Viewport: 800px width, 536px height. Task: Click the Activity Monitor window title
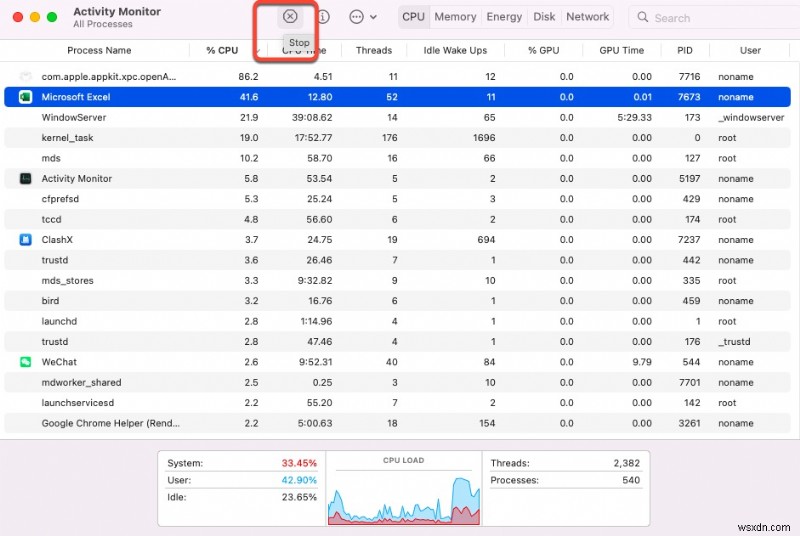pos(117,11)
